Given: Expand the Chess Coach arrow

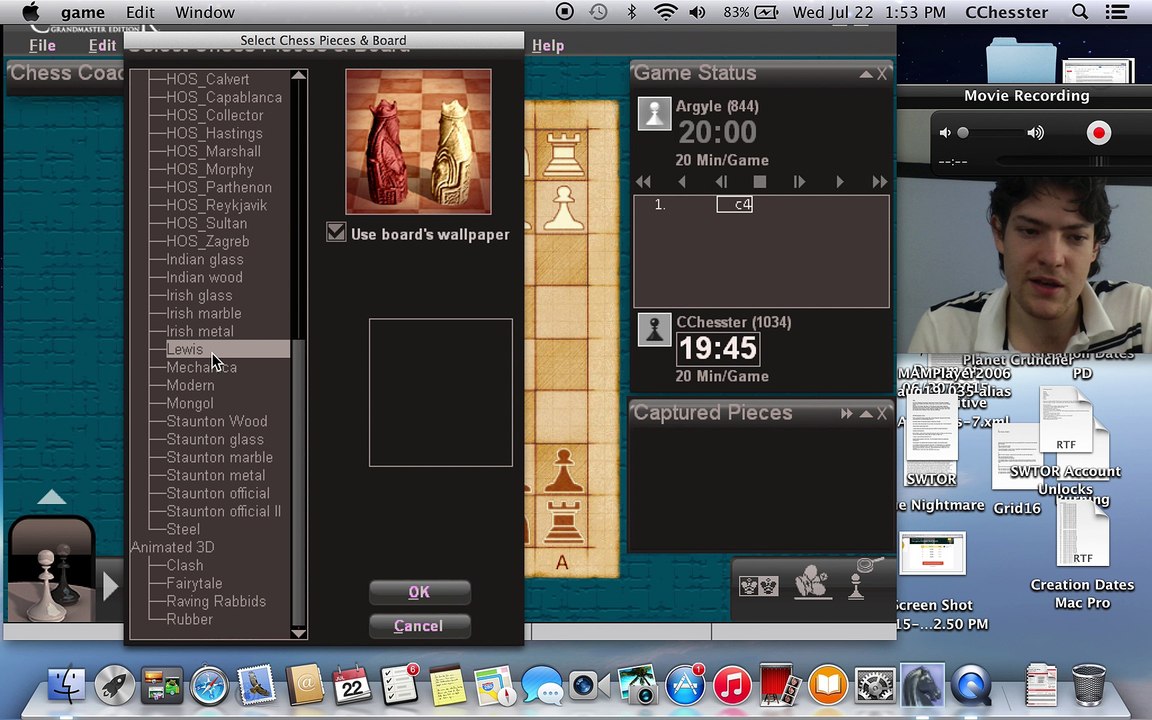Looking at the screenshot, I should coord(51,497).
